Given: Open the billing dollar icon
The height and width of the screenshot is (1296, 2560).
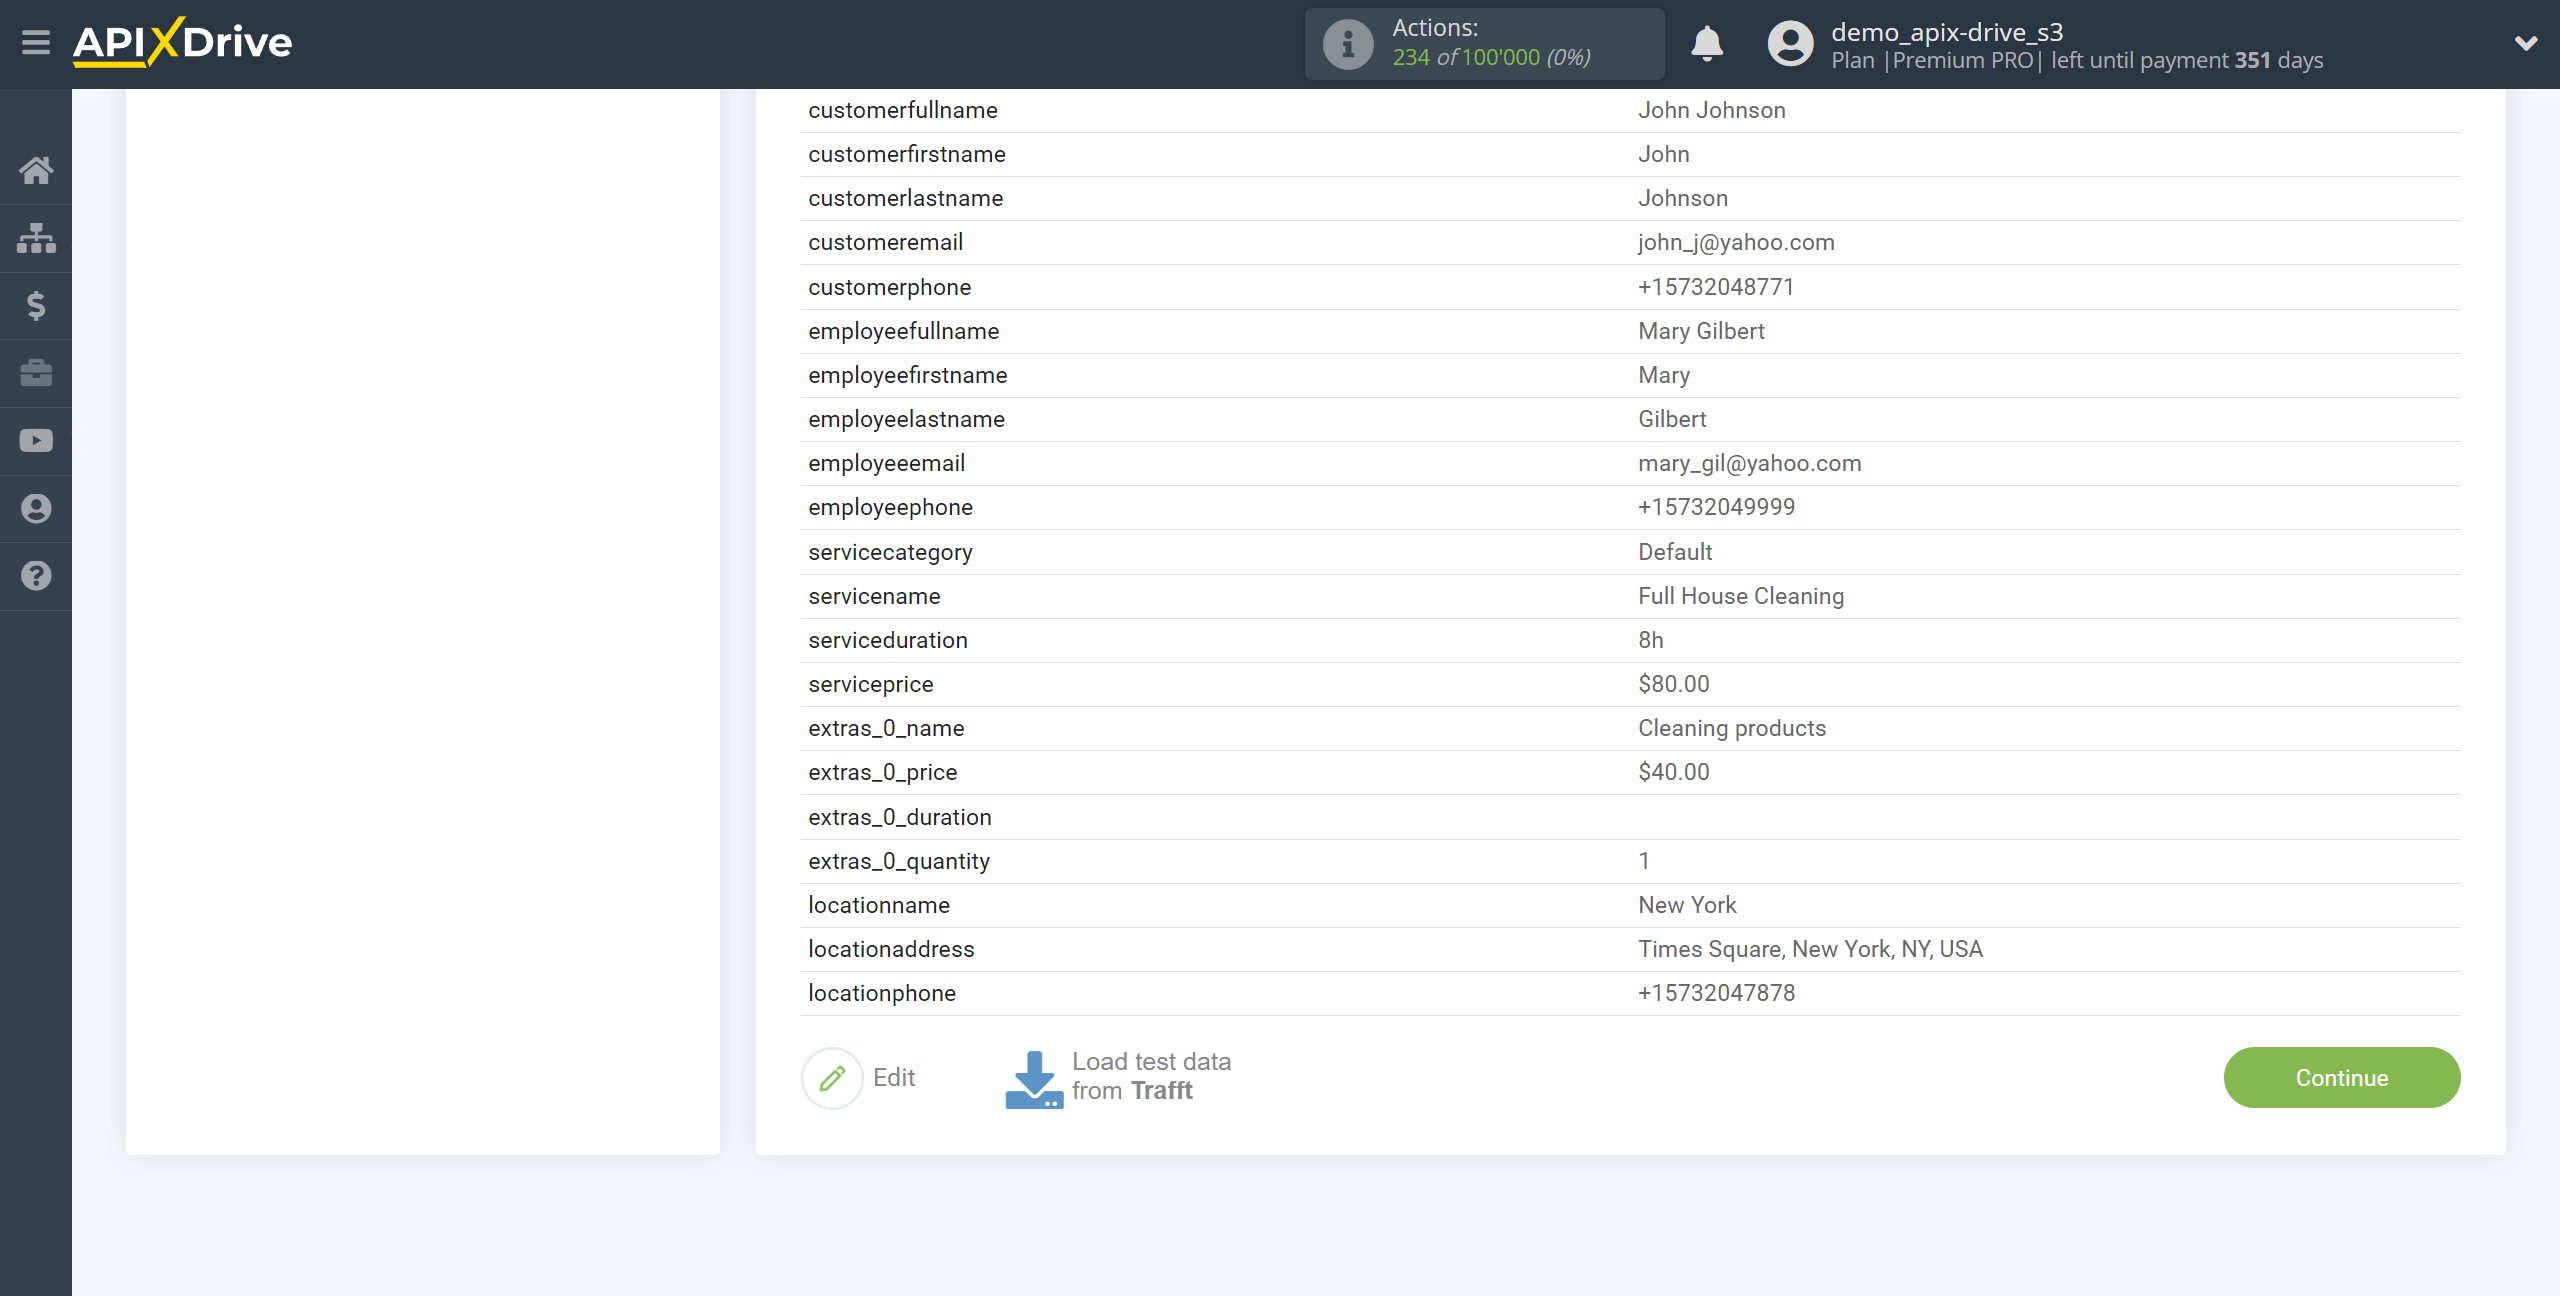Looking at the screenshot, I should point(36,305).
